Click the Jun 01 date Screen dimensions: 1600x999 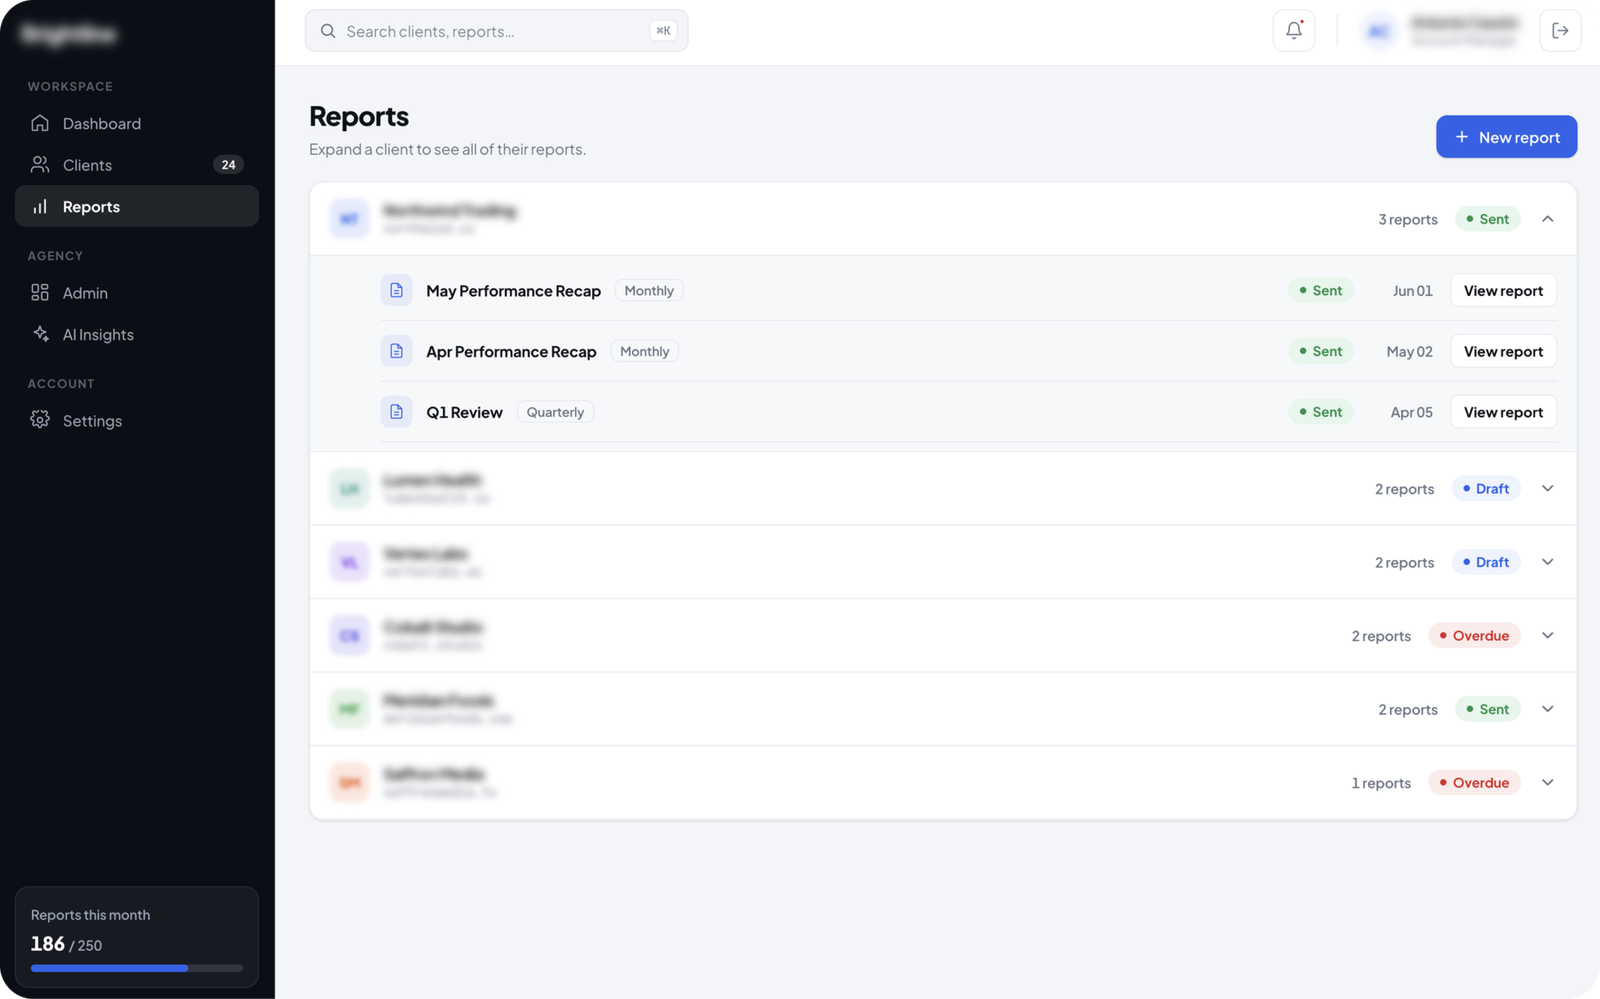(1412, 291)
